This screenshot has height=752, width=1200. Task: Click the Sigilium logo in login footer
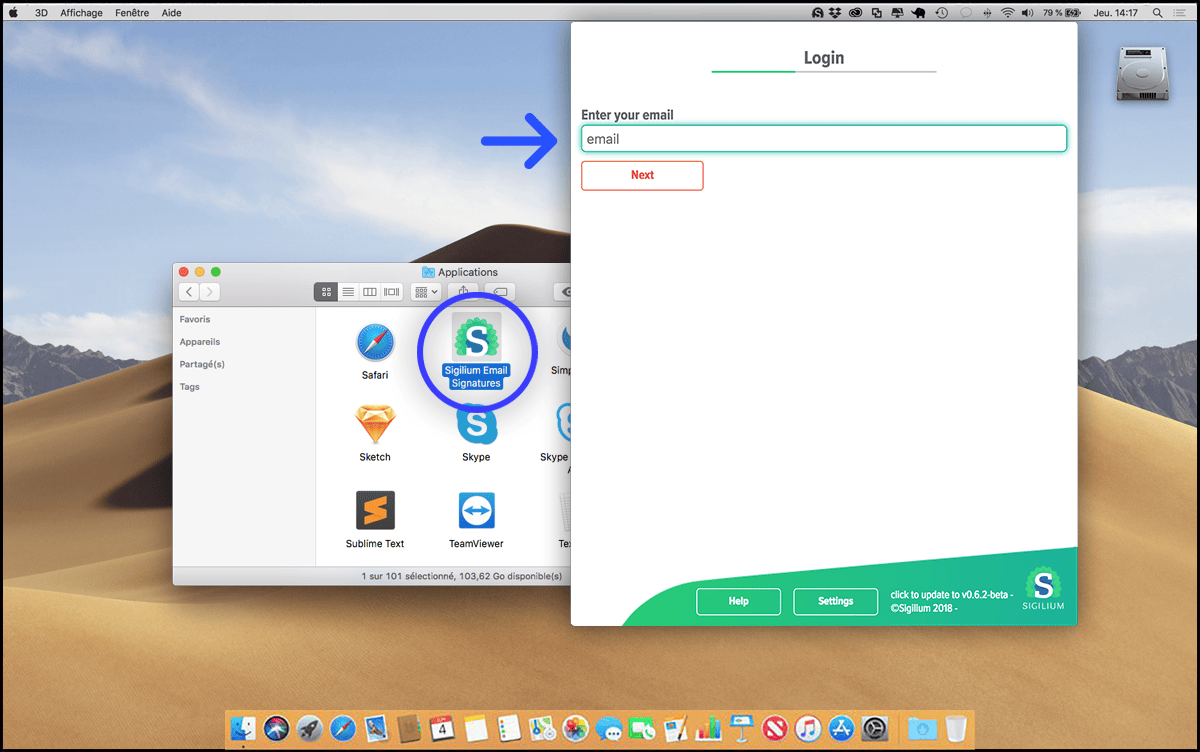pyautogui.click(x=1043, y=589)
